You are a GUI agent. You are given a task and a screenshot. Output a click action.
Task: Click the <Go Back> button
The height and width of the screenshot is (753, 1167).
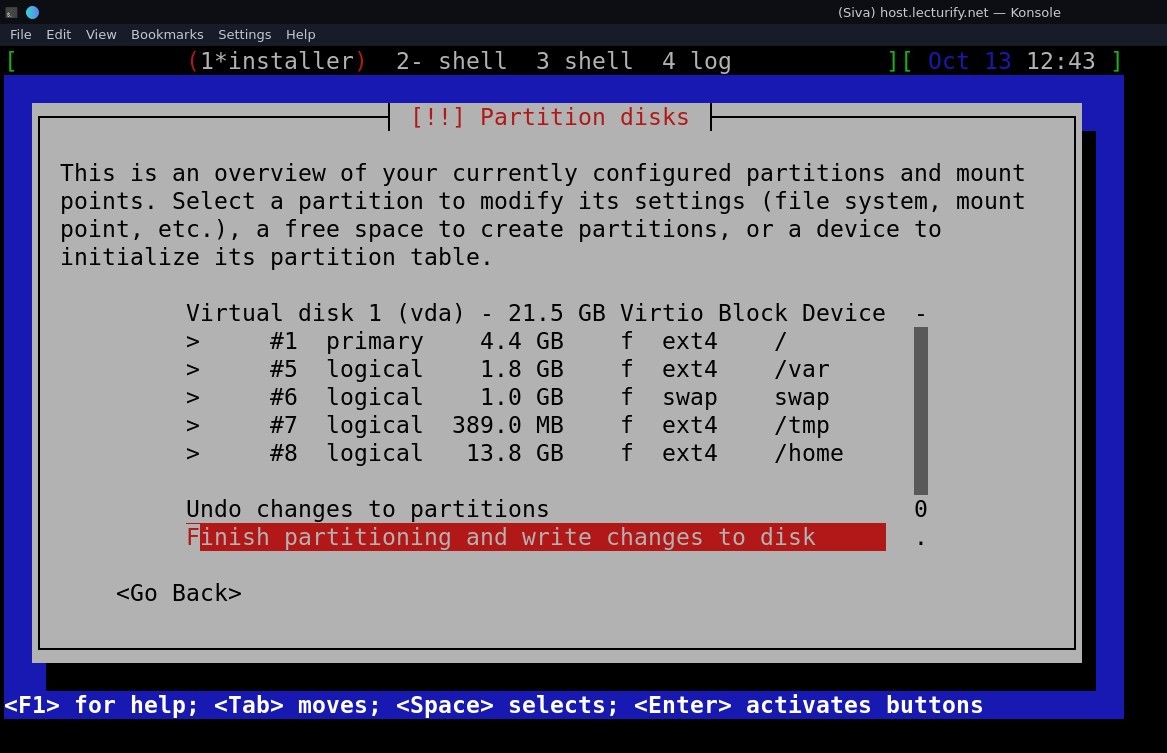pyautogui.click(x=179, y=593)
